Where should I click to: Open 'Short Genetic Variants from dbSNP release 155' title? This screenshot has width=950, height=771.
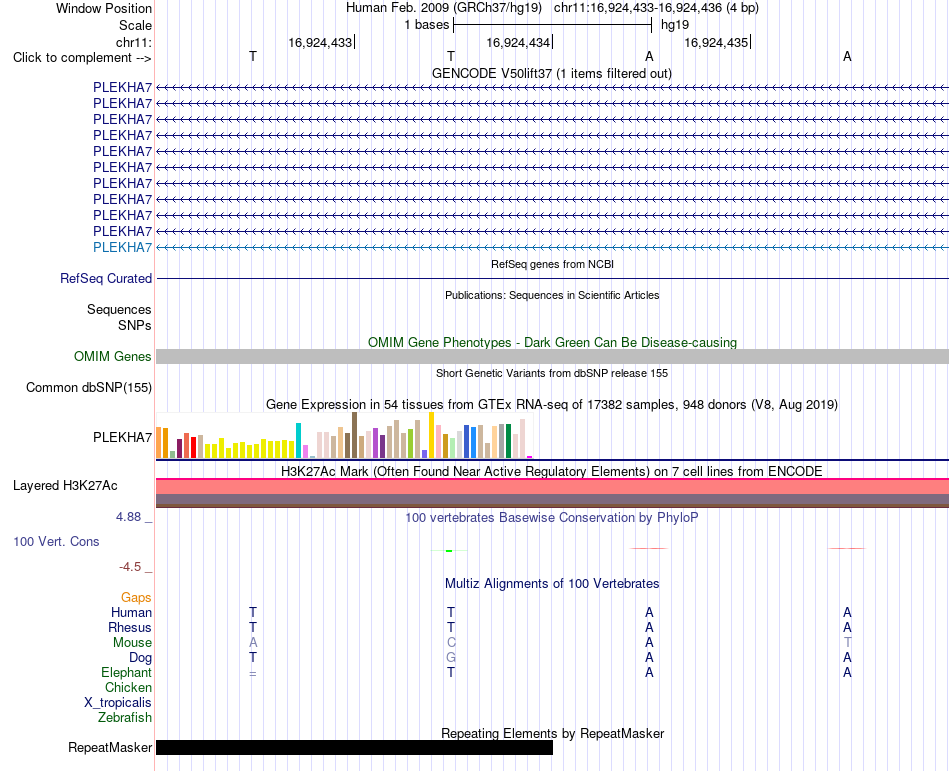[x=552, y=373]
